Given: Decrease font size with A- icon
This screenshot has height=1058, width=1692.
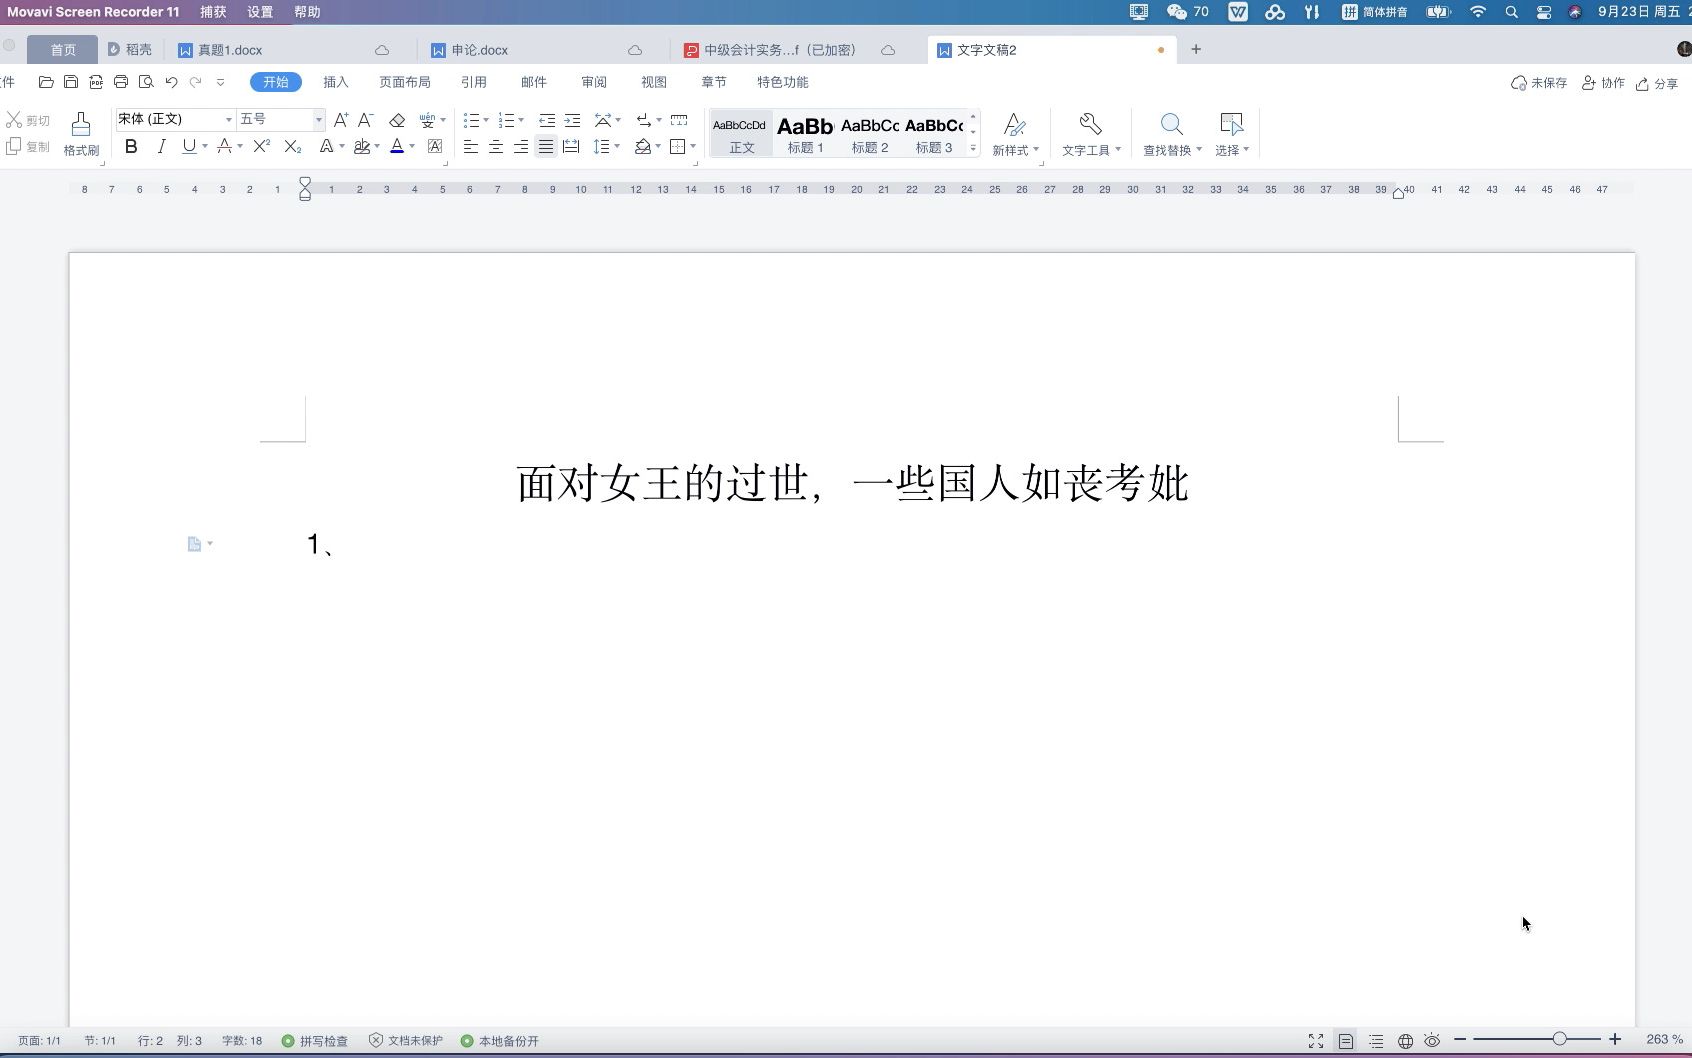Looking at the screenshot, I should pyautogui.click(x=366, y=120).
